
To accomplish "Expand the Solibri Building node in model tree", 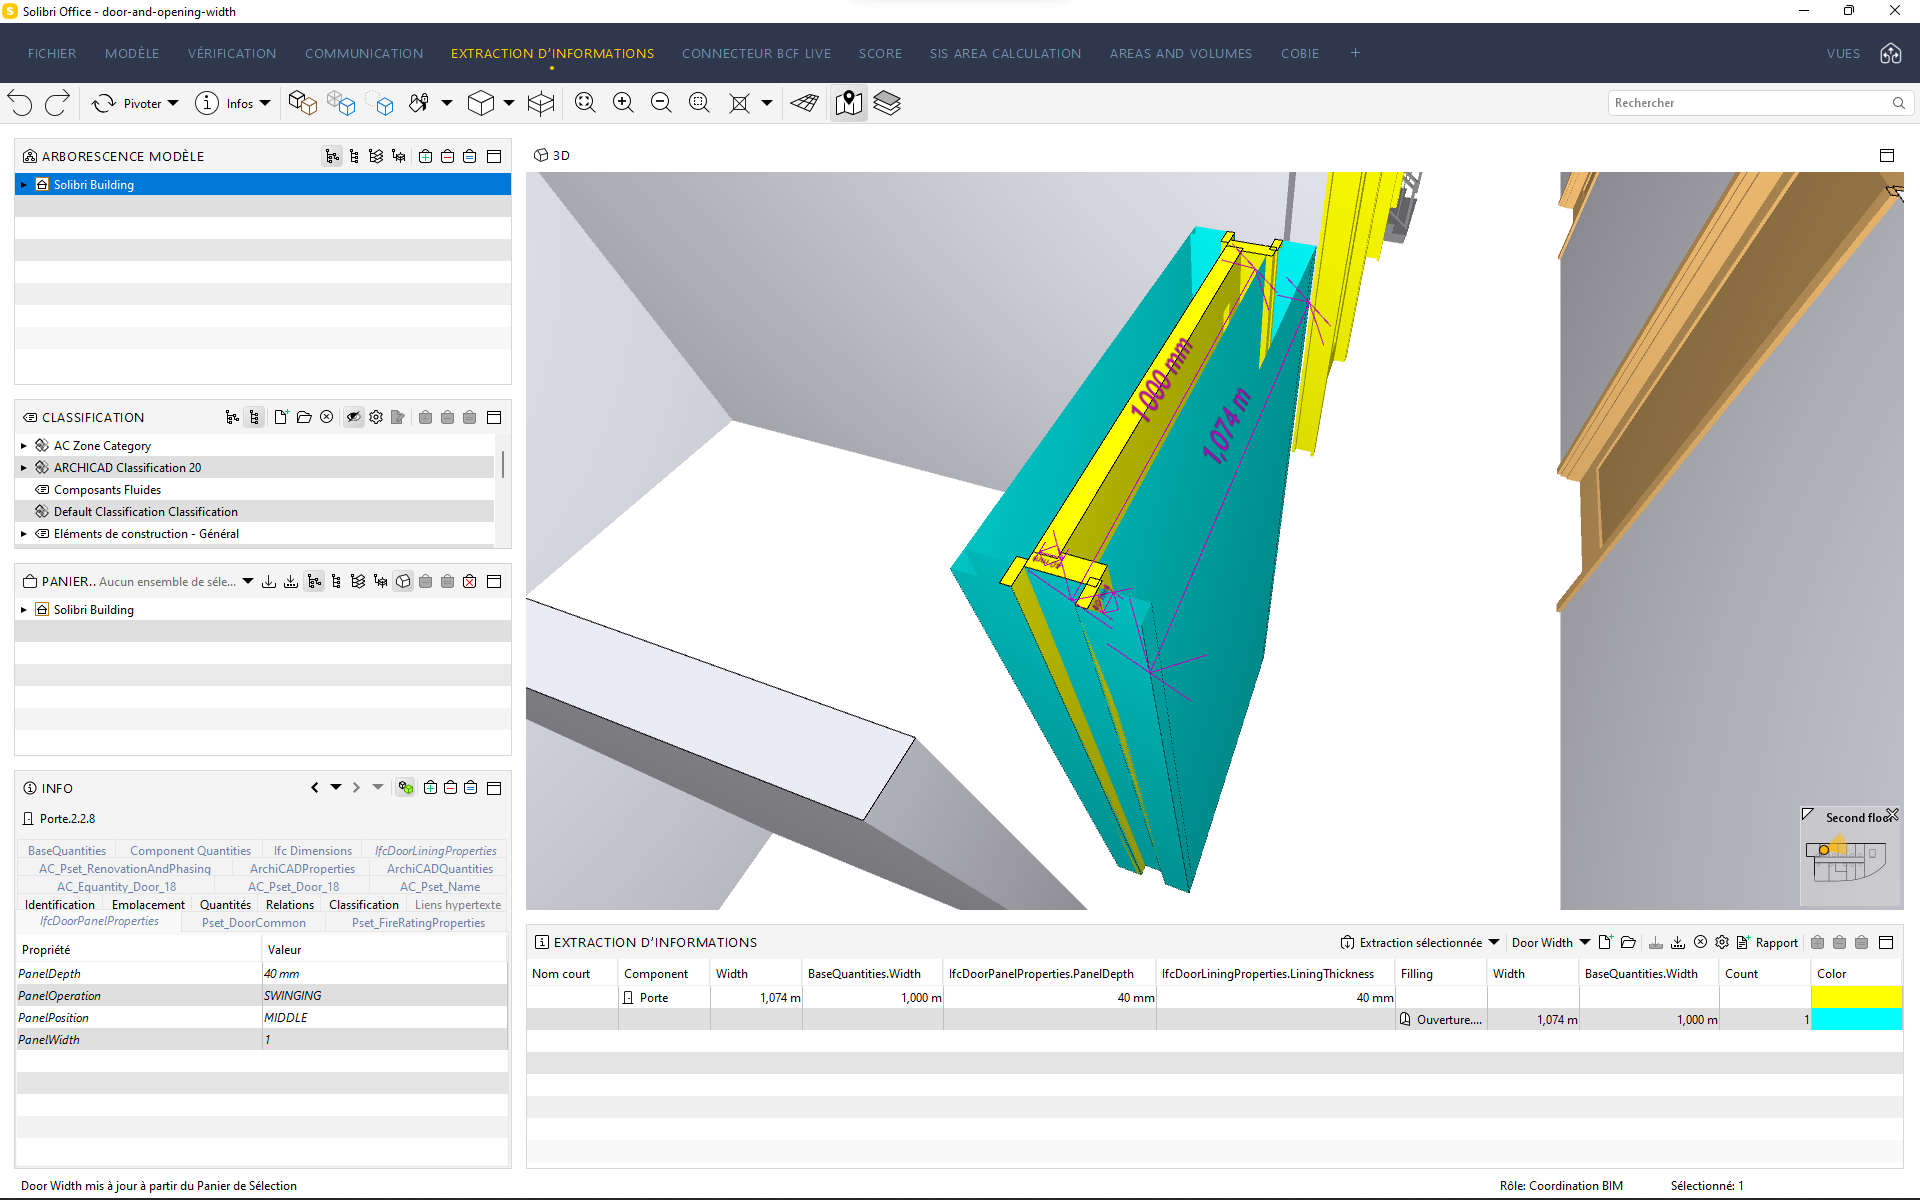I will tap(24, 185).
